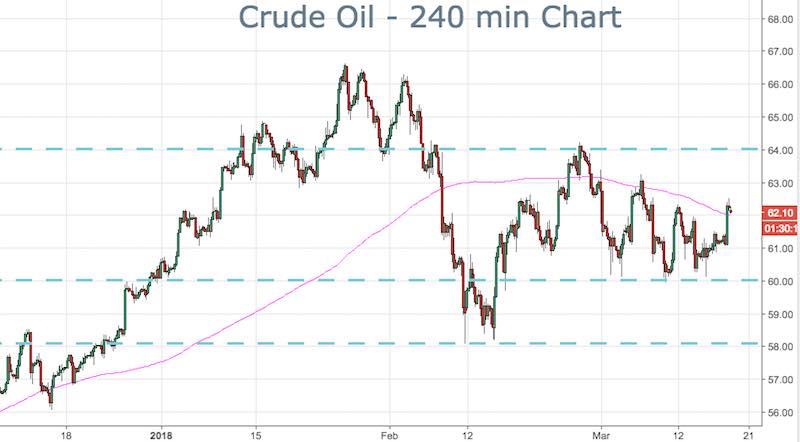Click the 56.00 price axis label
The height and width of the screenshot is (442, 800).
(x=777, y=412)
